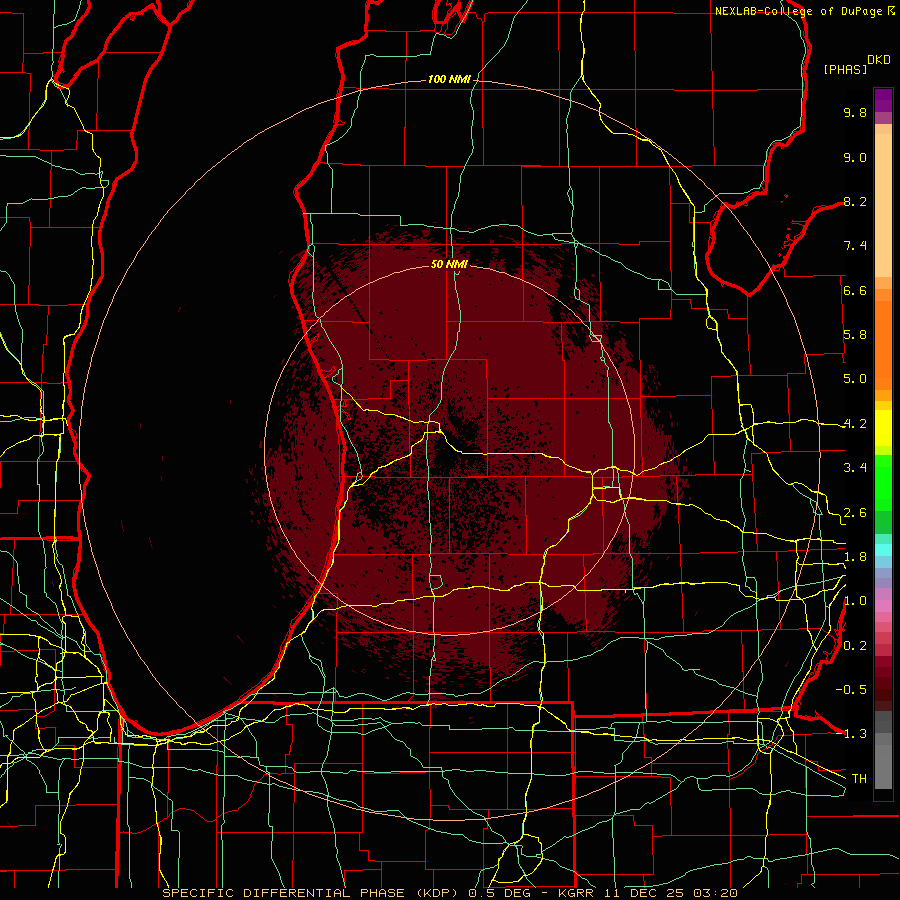Viewport: 900px width, 900px height.
Task: Click the 6.6 legend value
Action: click(x=855, y=290)
